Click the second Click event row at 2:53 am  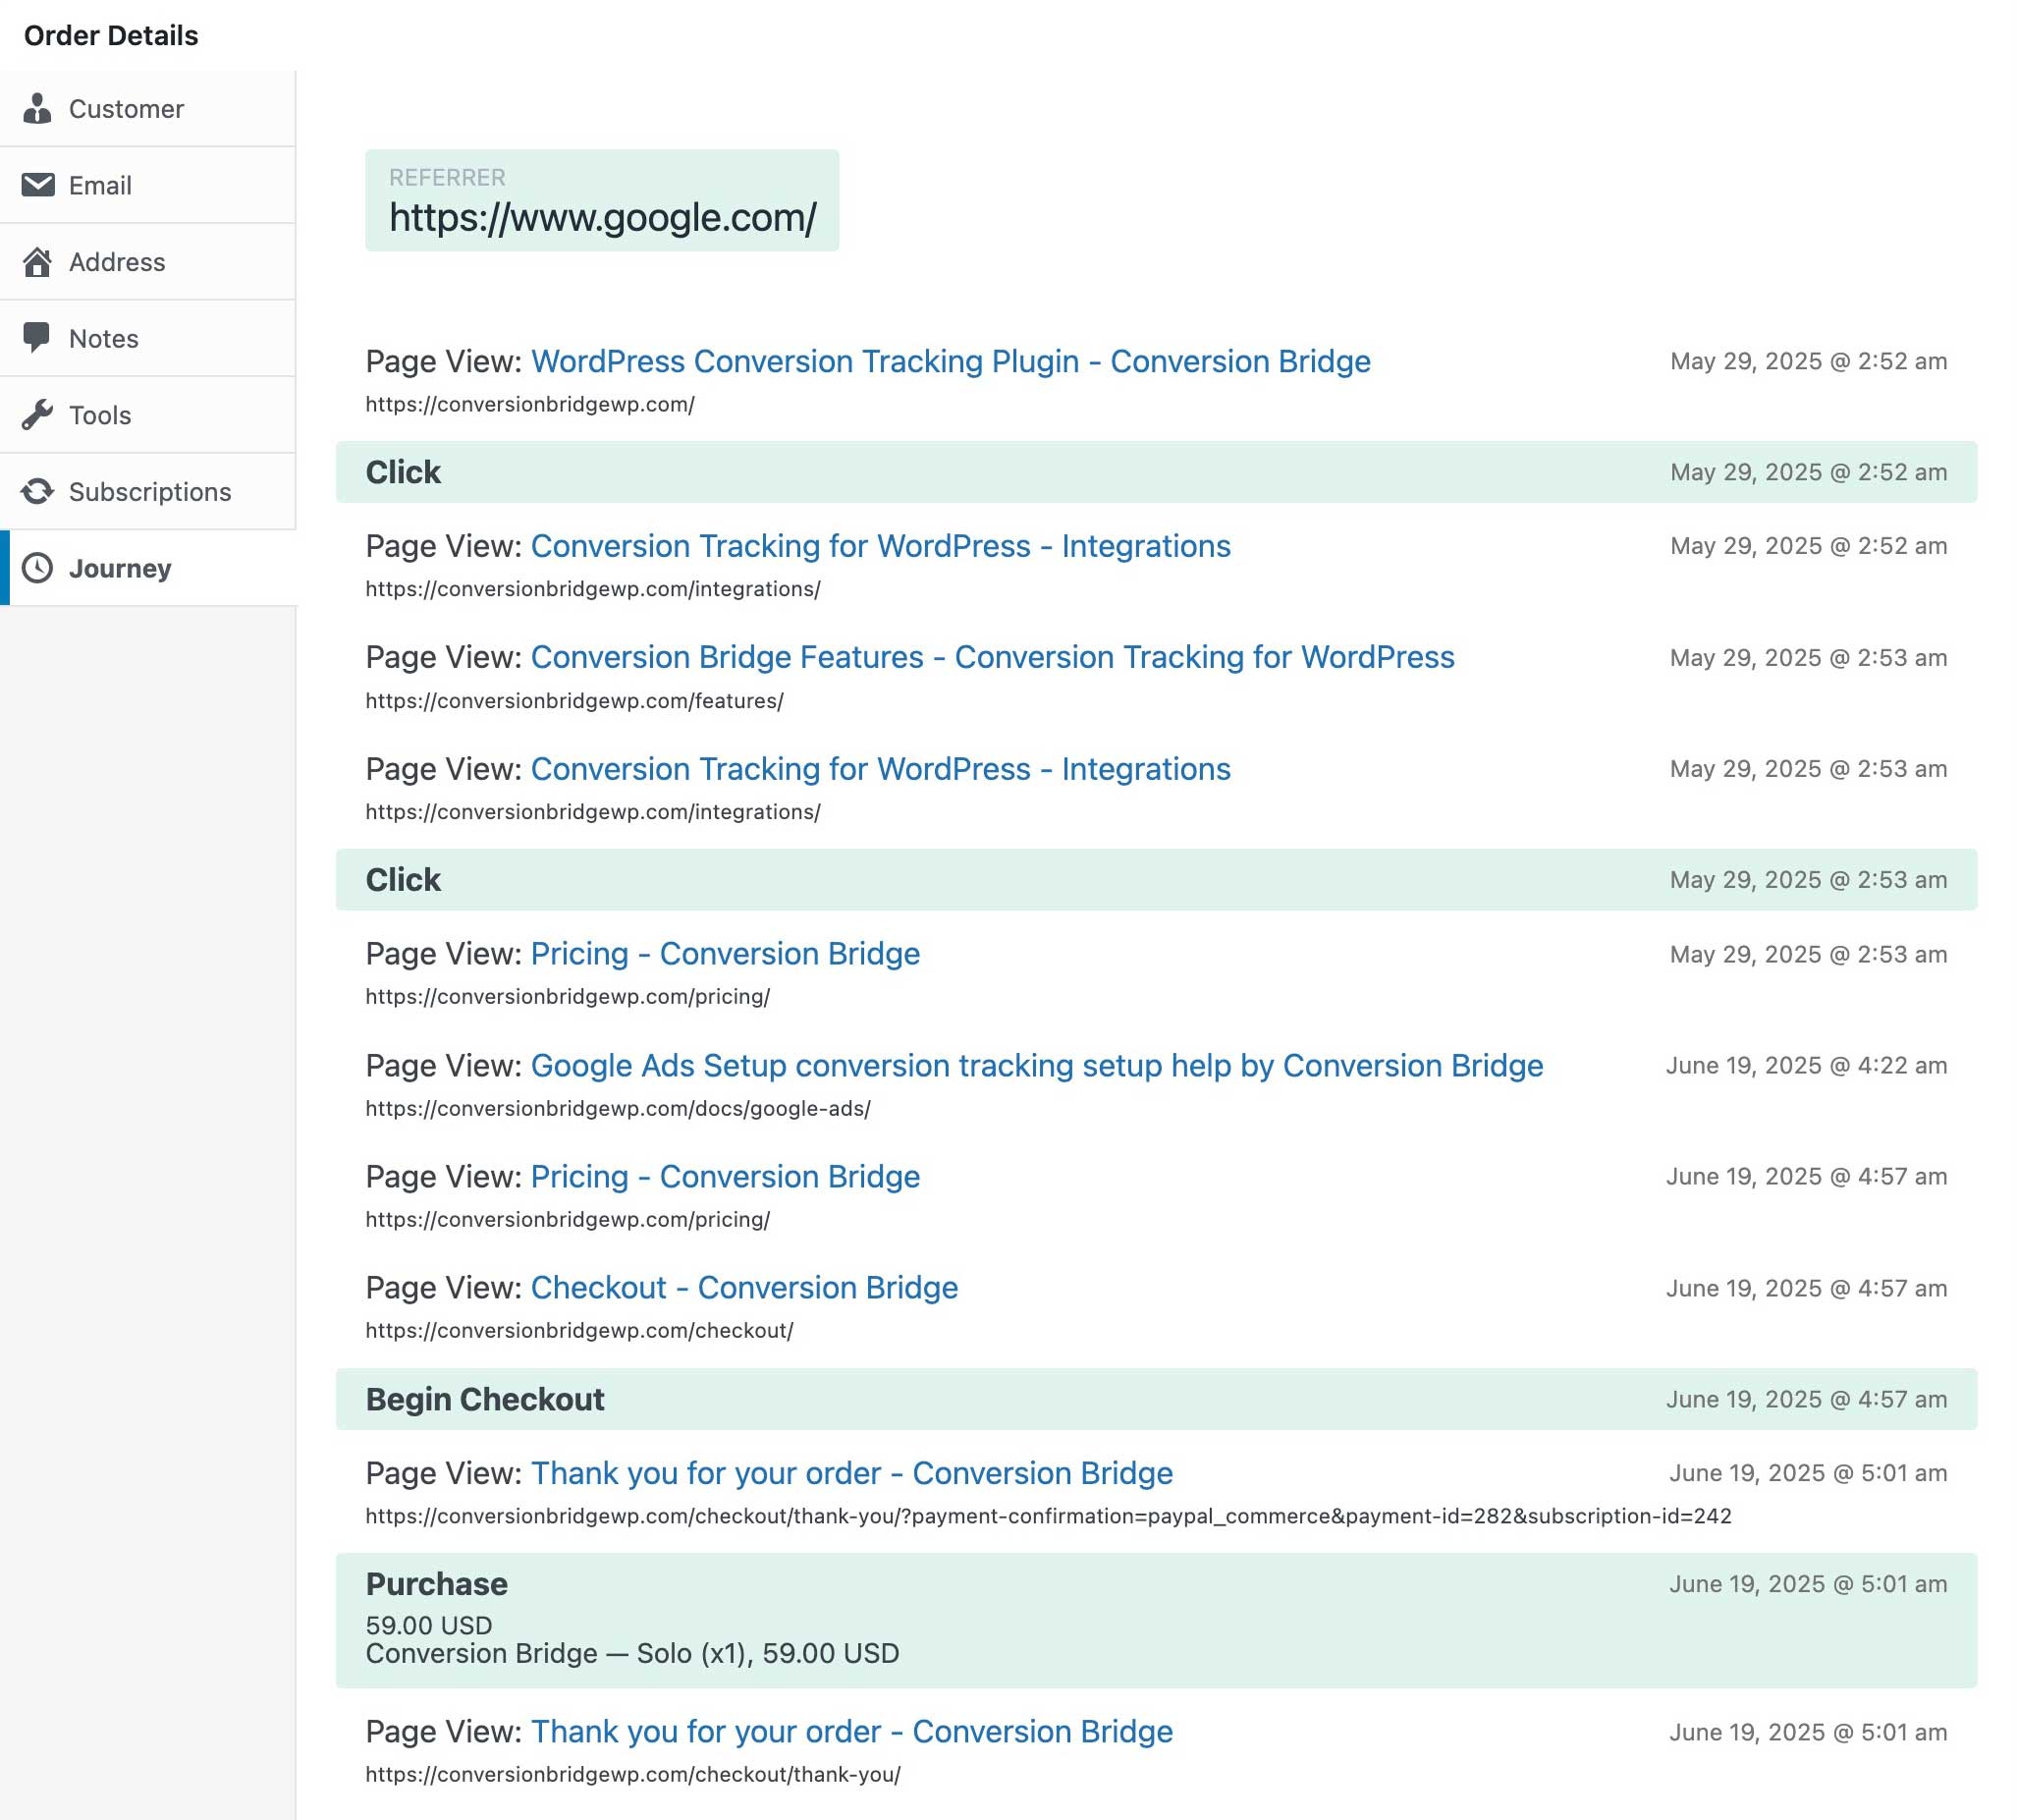click(1156, 880)
